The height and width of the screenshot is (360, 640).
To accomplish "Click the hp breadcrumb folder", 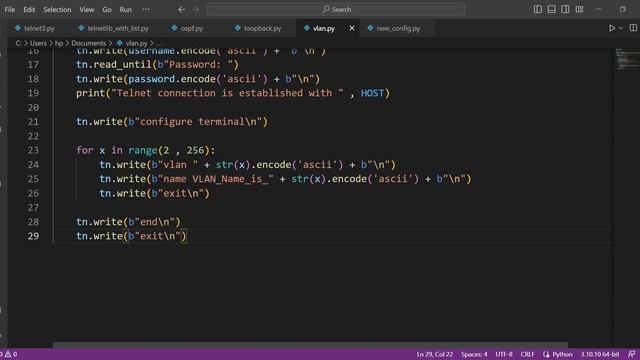I will pos(59,43).
